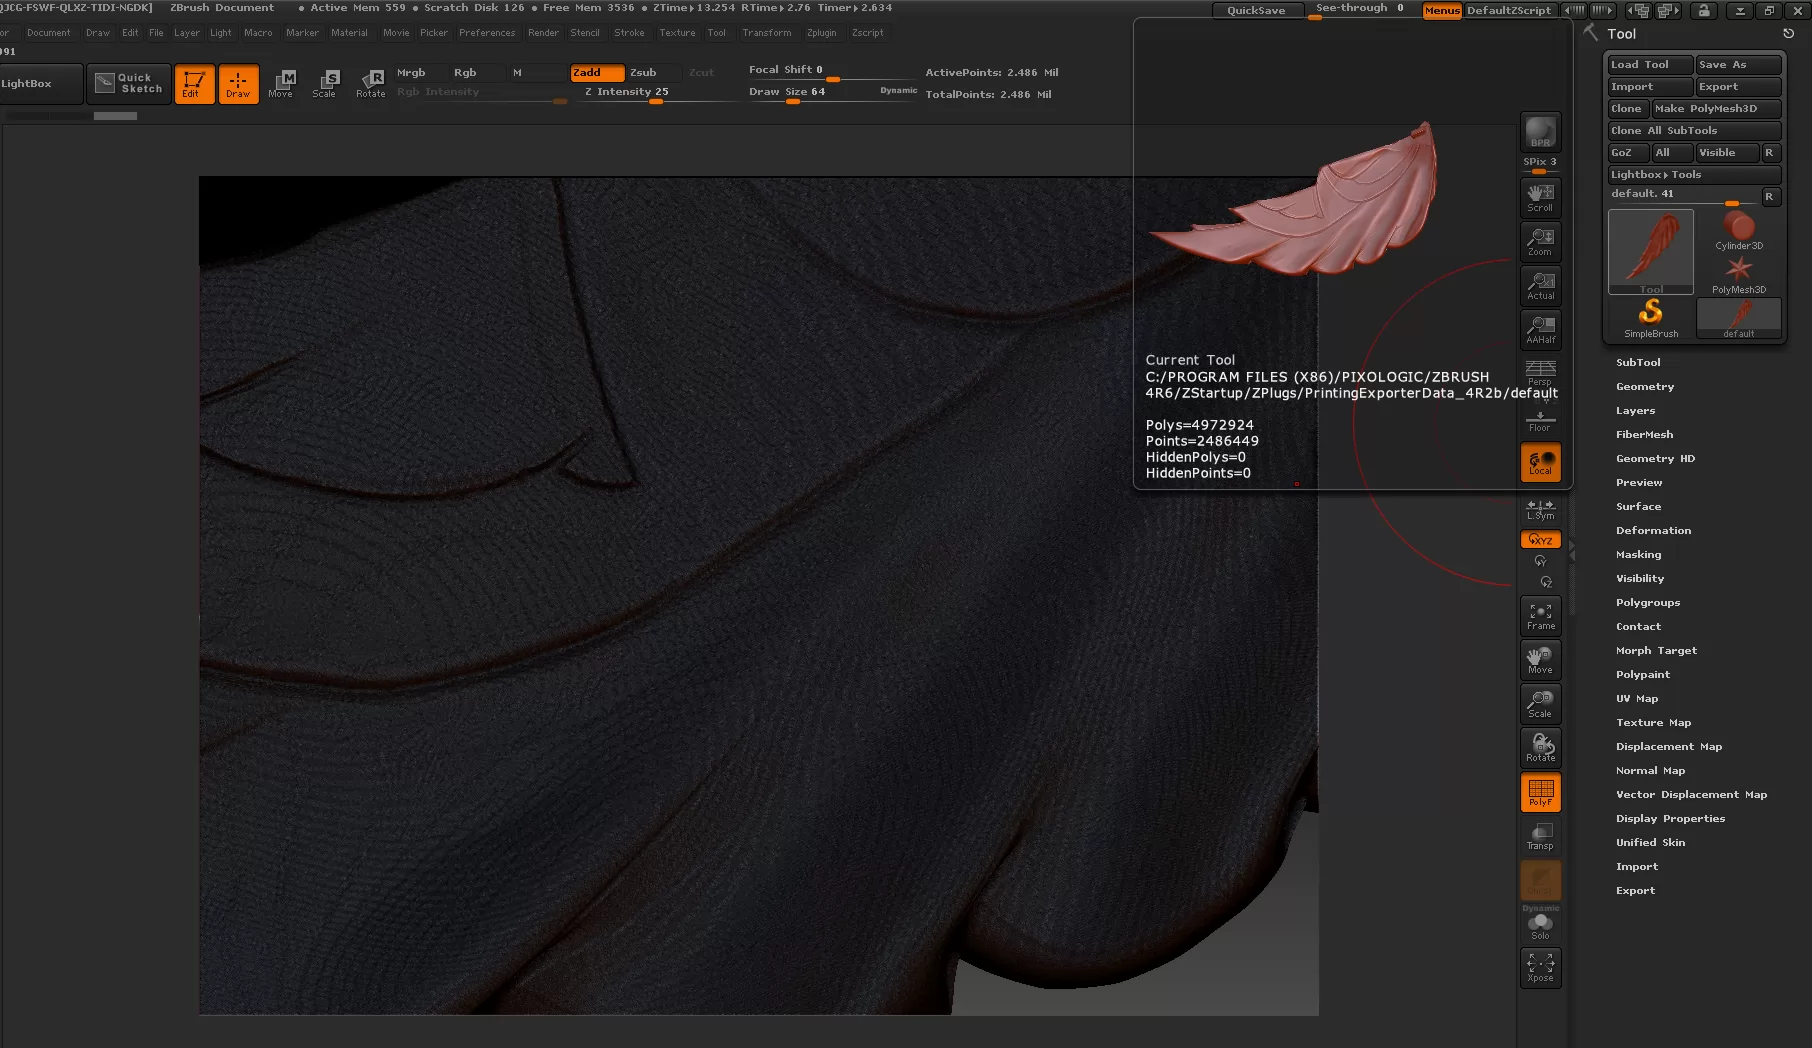Click the BPR render icon
1812x1048 pixels.
coord(1540,132)
